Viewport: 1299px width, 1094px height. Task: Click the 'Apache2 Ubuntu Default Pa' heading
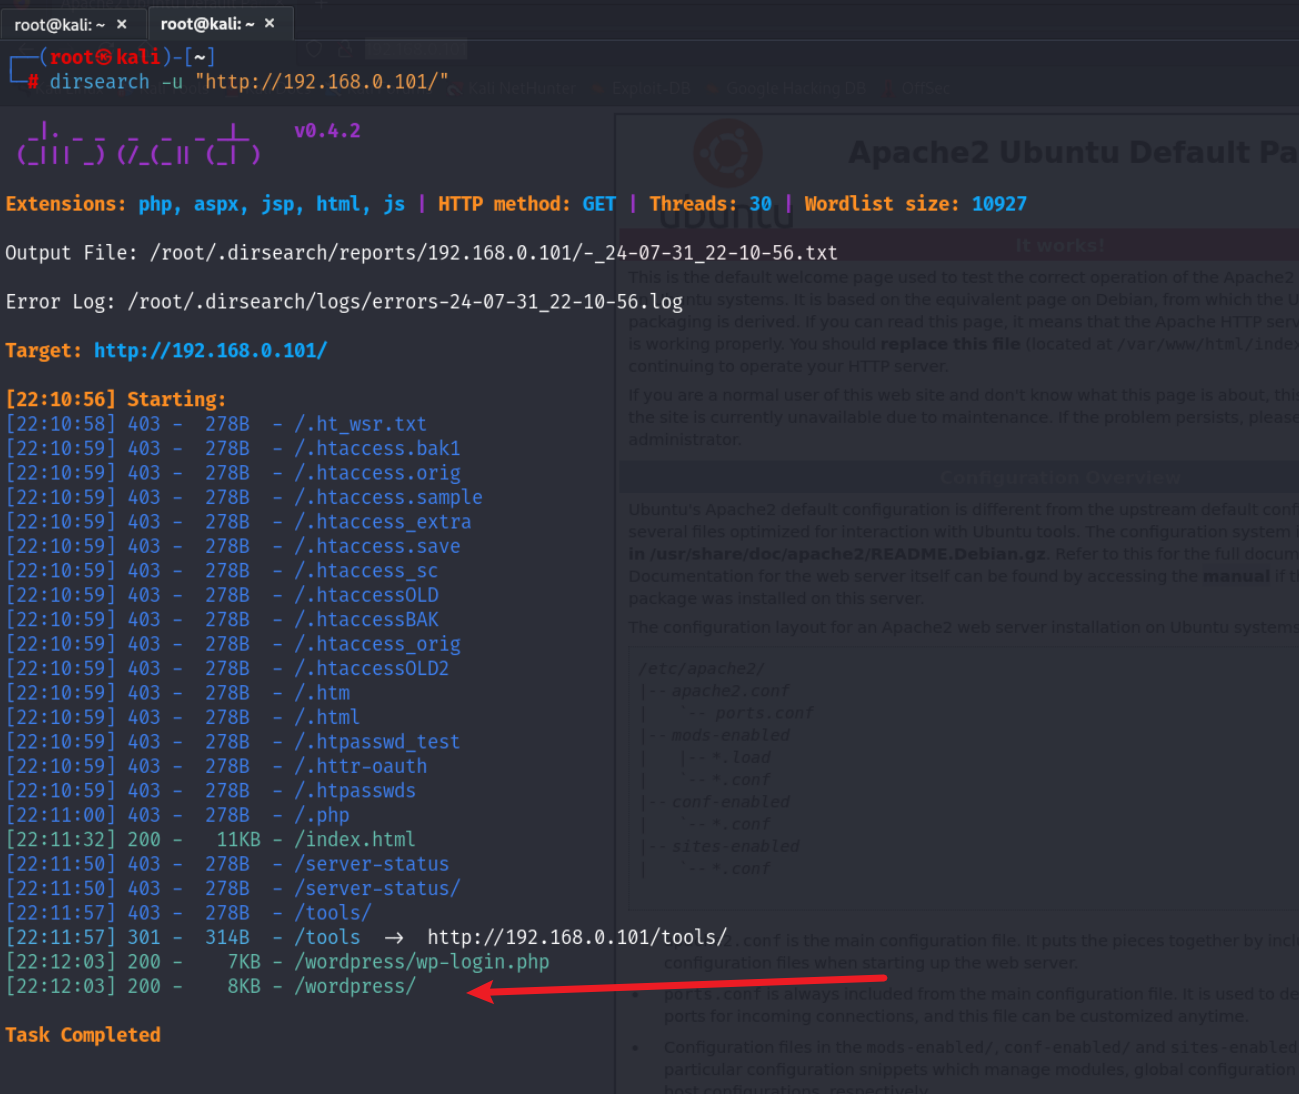coord(1073,152)
